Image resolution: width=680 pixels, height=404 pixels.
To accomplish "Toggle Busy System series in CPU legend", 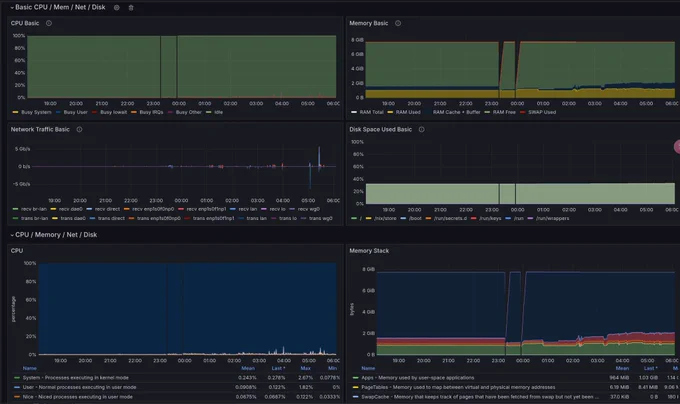I will (x=33, y=112).
